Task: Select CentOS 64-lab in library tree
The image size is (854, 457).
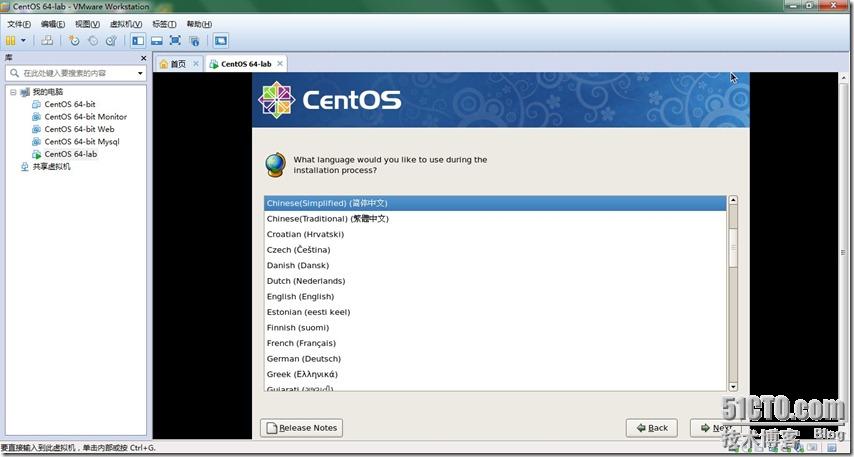Action: (71, 154)
